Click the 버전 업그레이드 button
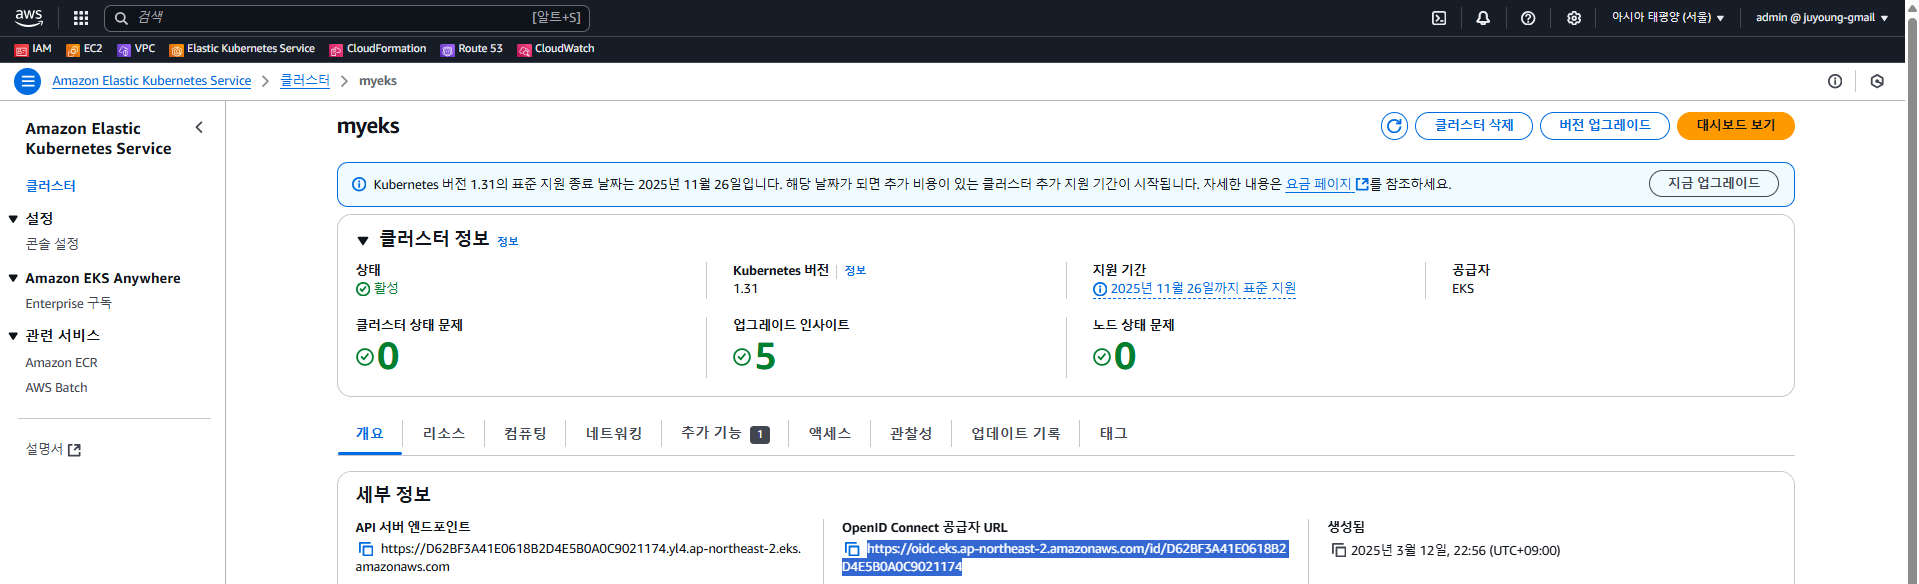Viewport: 1919px width, 584px height. 1605,126
